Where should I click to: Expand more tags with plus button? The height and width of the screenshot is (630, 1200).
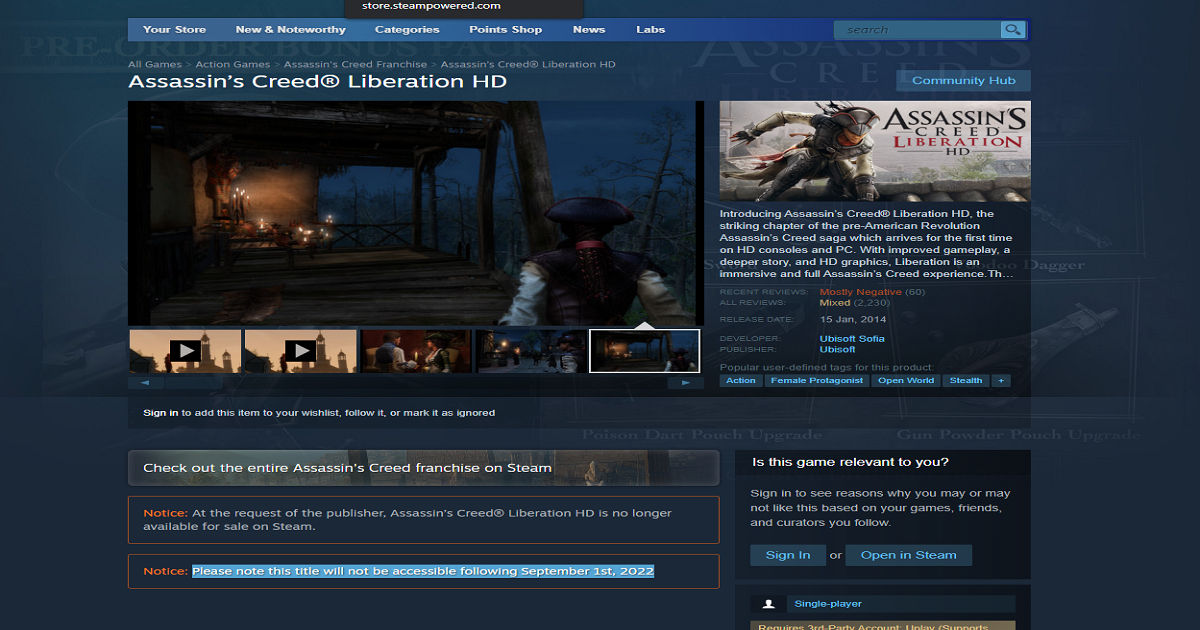tap(1001, 381)
